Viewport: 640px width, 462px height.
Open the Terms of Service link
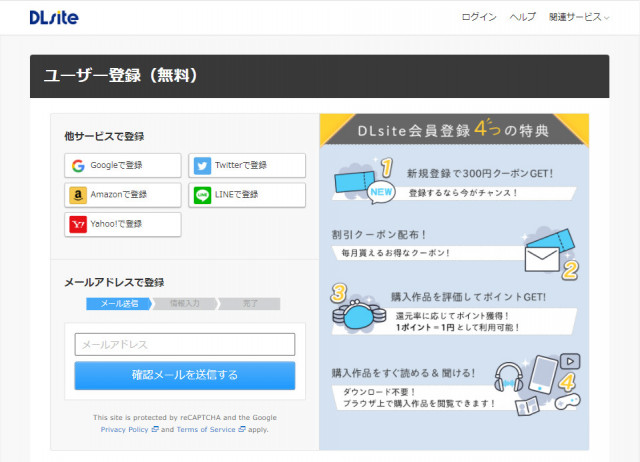pos(206,429)
